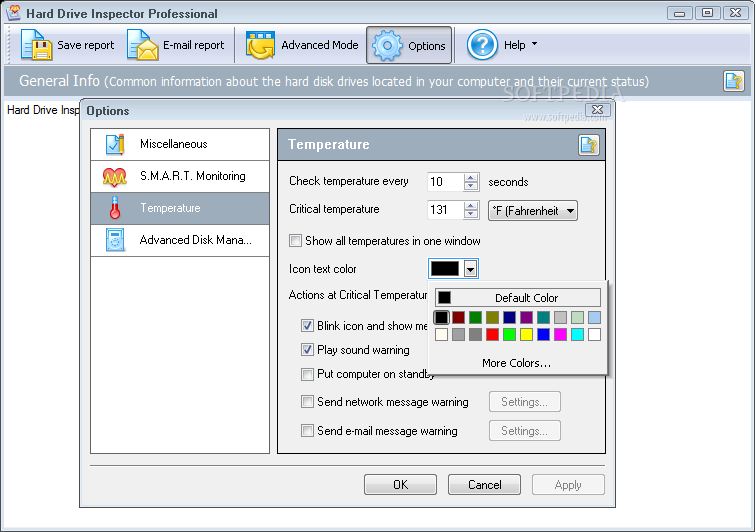Click the check temperature seconds field

[x=445, y=182]
